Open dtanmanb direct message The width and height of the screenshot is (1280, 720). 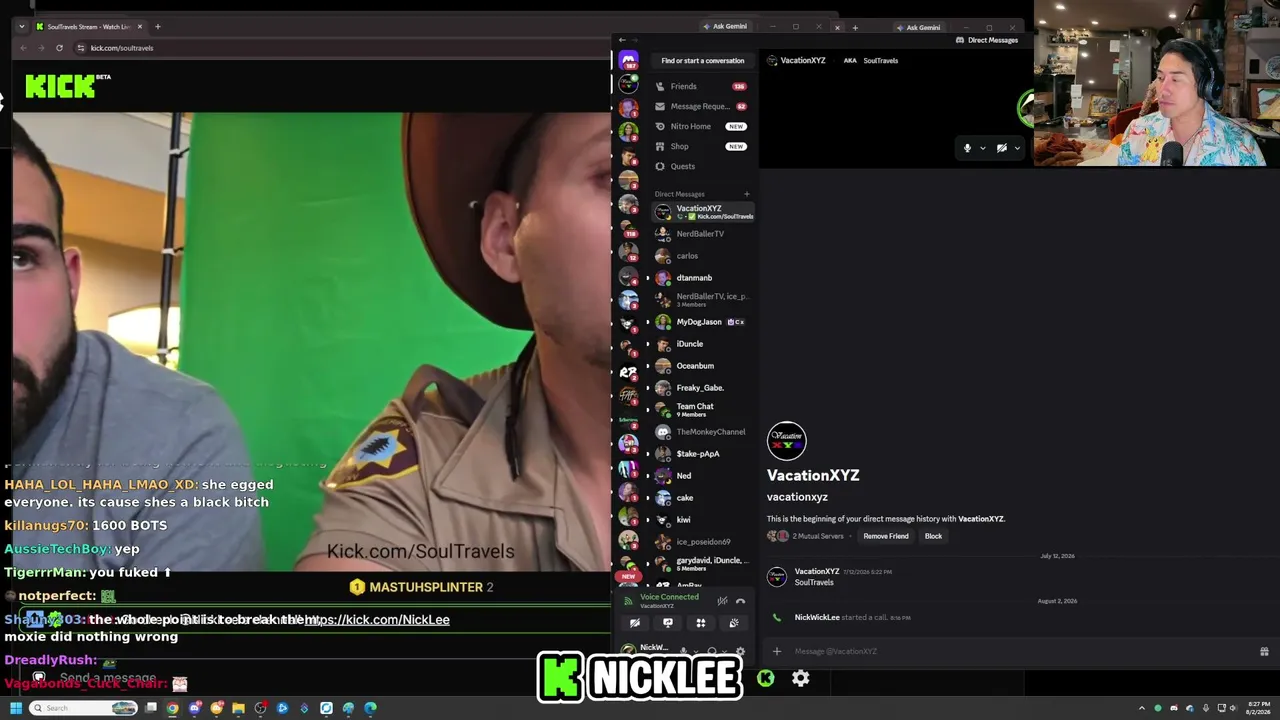click(x=703, y=278)
